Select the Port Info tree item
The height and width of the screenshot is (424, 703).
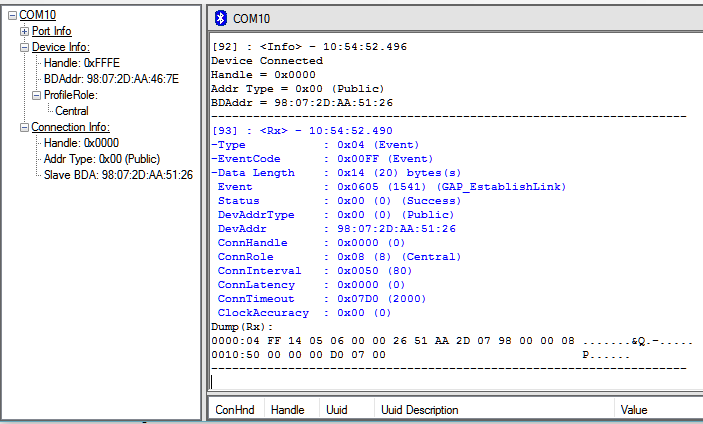pos(51,31)
